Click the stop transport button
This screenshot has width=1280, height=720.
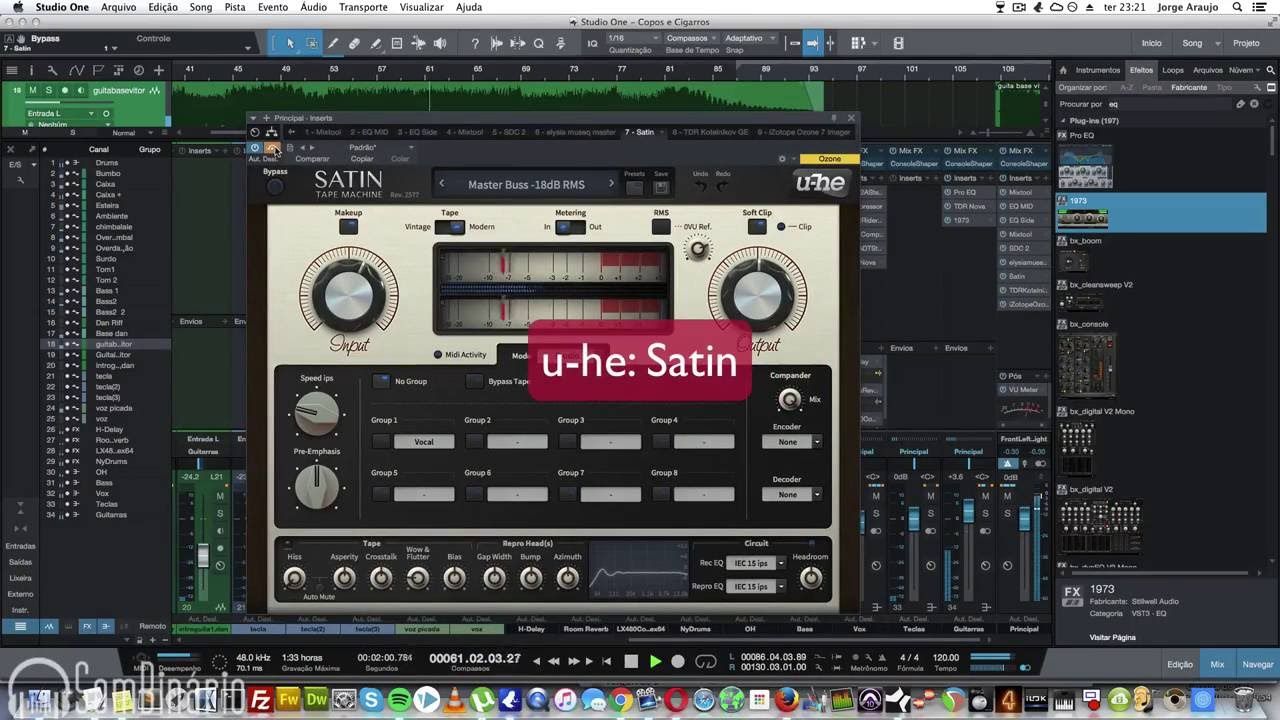631,661
